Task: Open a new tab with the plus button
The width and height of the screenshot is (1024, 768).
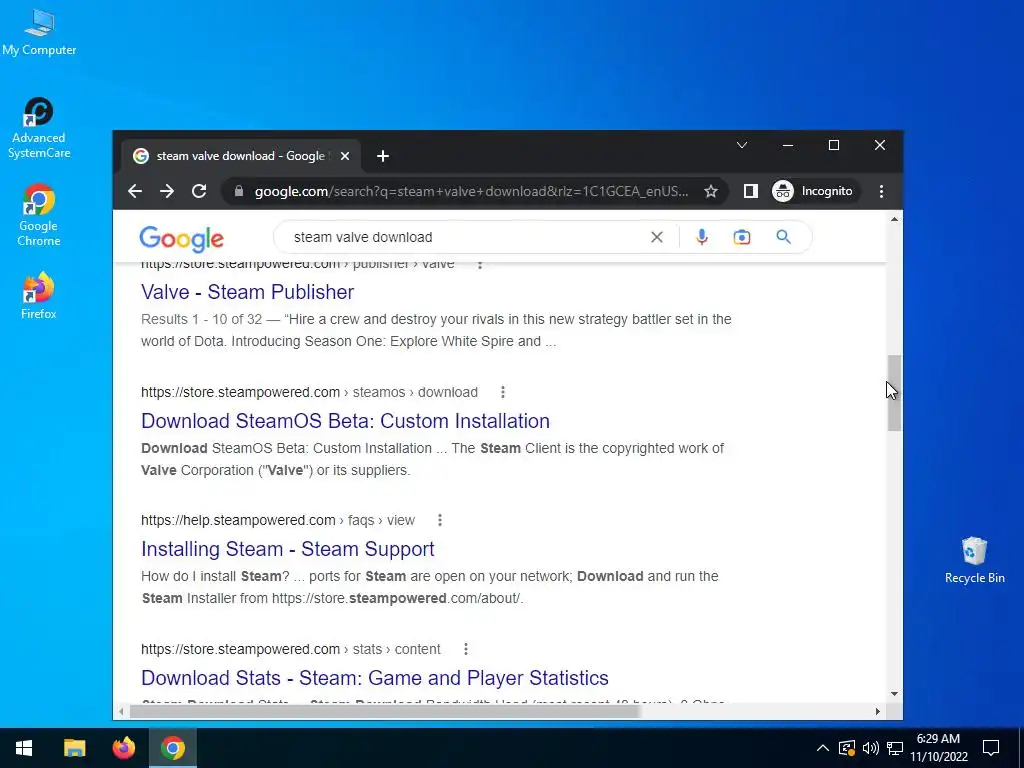Action: pos(383,156)
